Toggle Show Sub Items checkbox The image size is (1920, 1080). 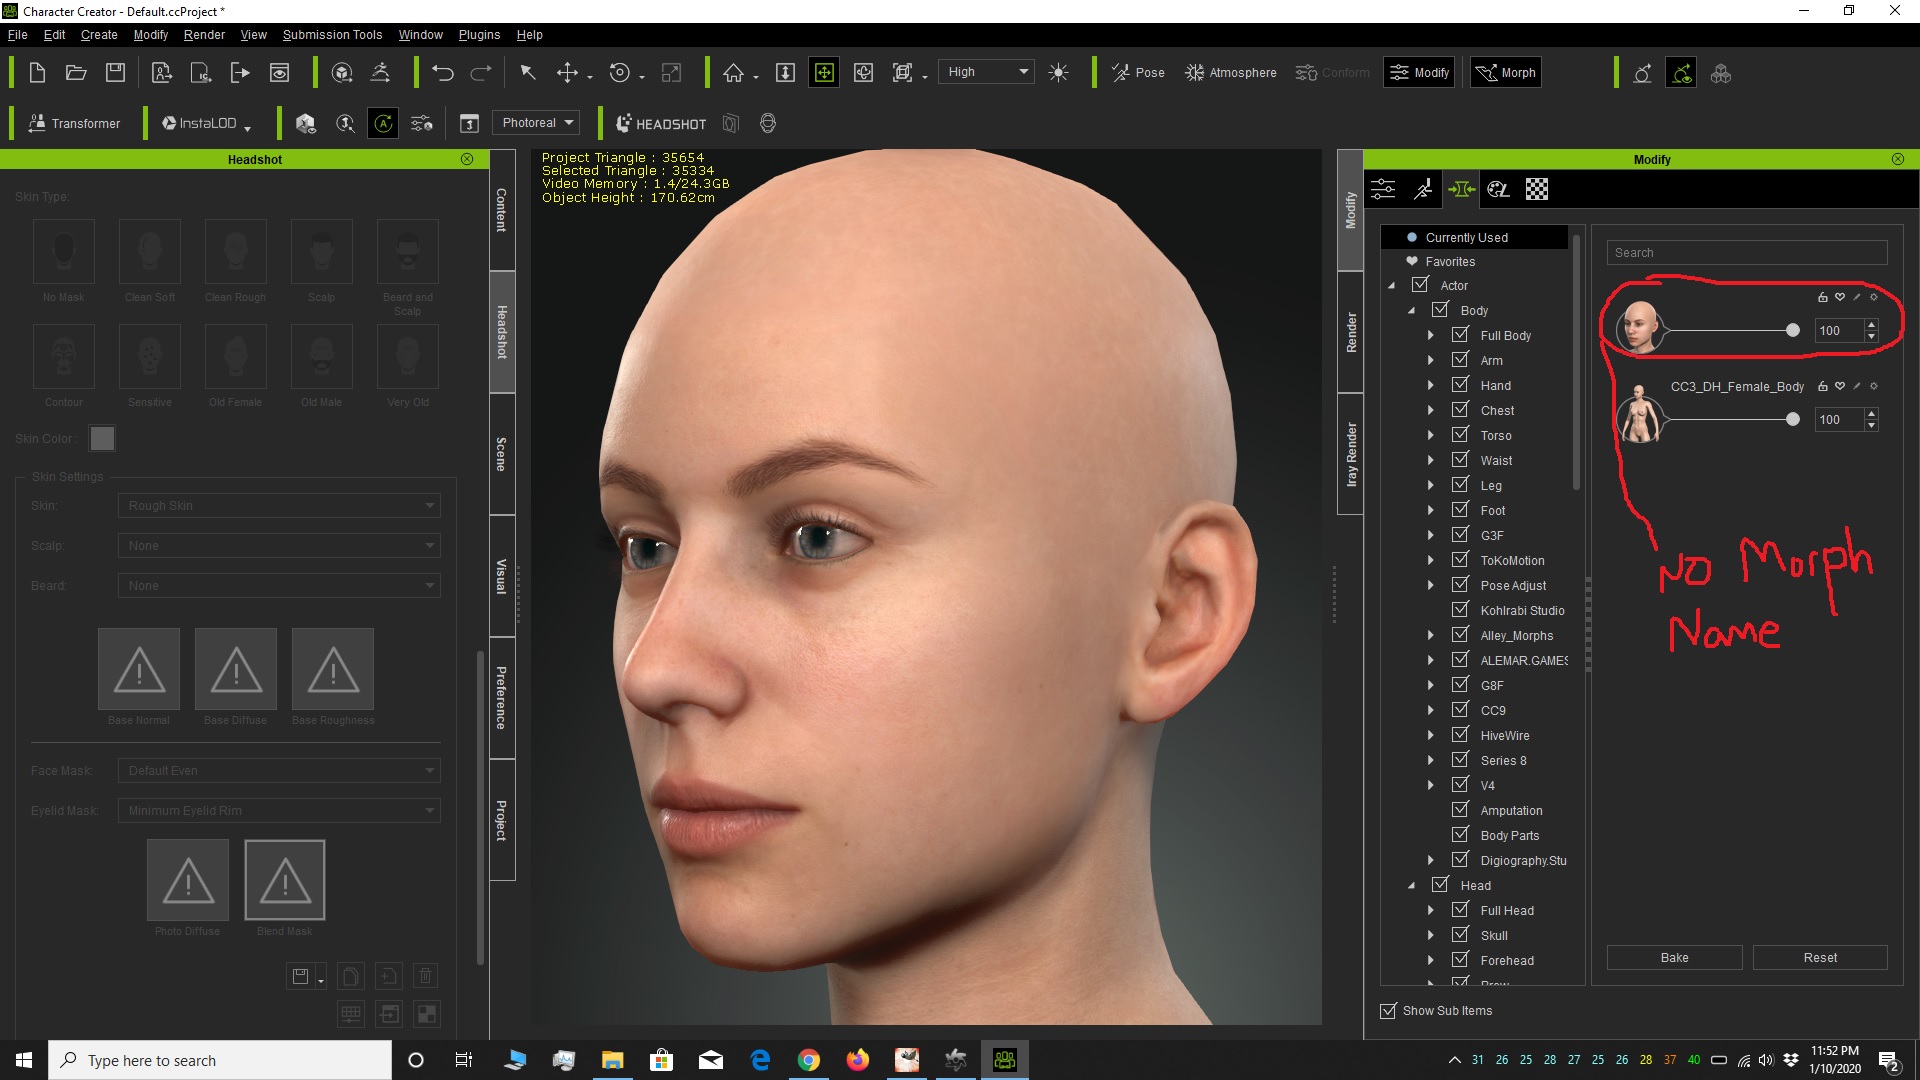click(1387, 1011)
